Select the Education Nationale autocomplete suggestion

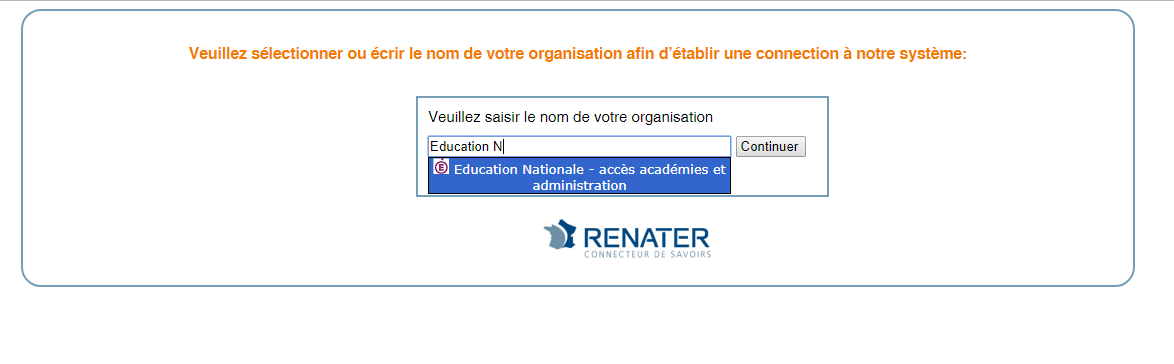tap(580, 176)
